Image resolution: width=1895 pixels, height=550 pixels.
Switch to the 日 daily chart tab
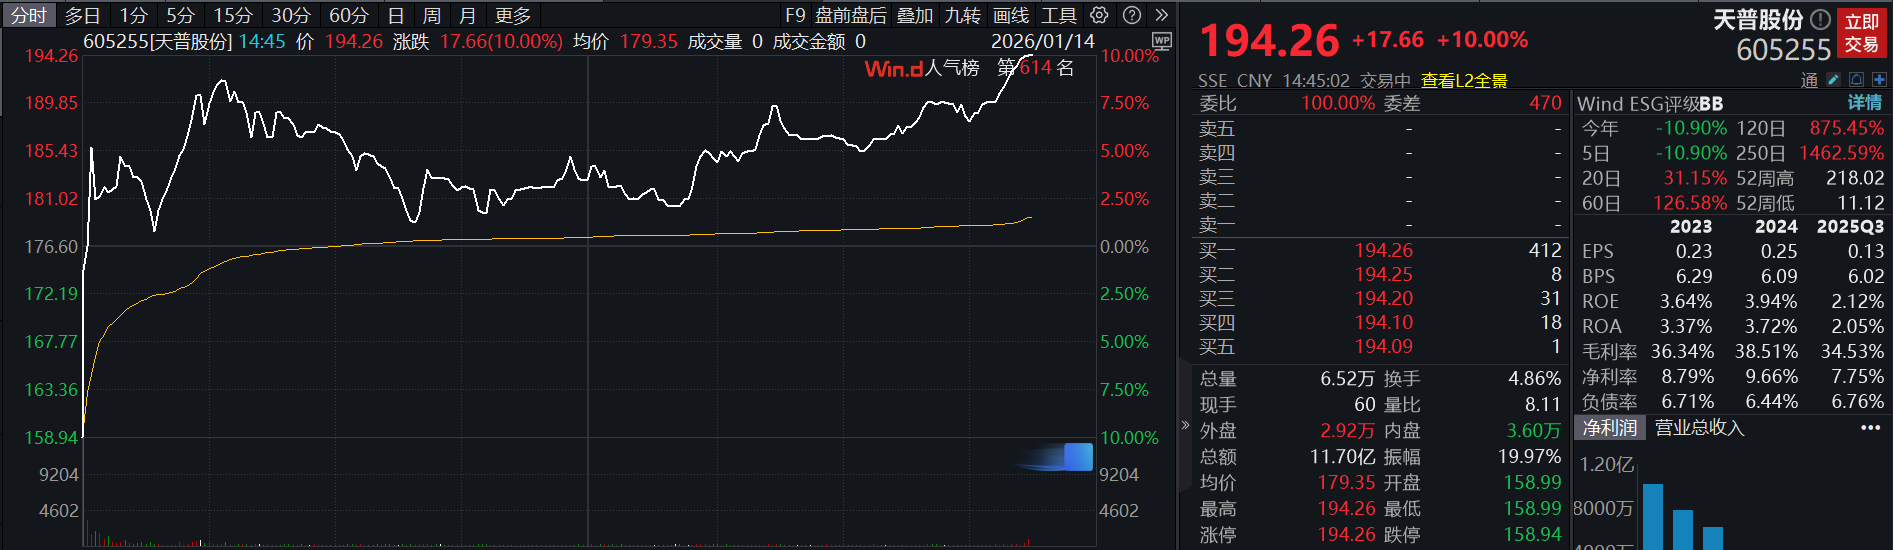tap(396, 15)
